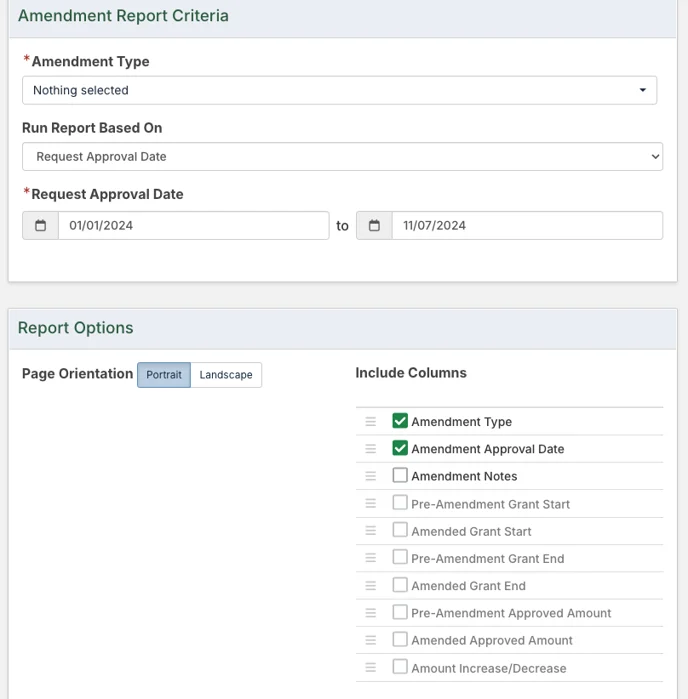This screenshot has height=699, width=688.
Task: Expand the Run Report Based On dropdown
Action: (x=342, y=156)
